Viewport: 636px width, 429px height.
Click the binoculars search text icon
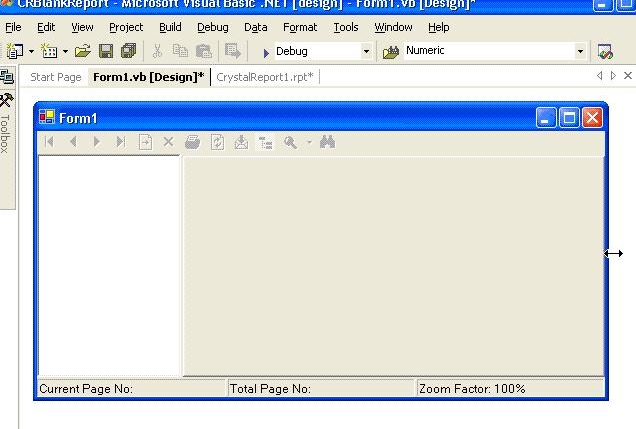pyautogui.click(x=327, y=142)
